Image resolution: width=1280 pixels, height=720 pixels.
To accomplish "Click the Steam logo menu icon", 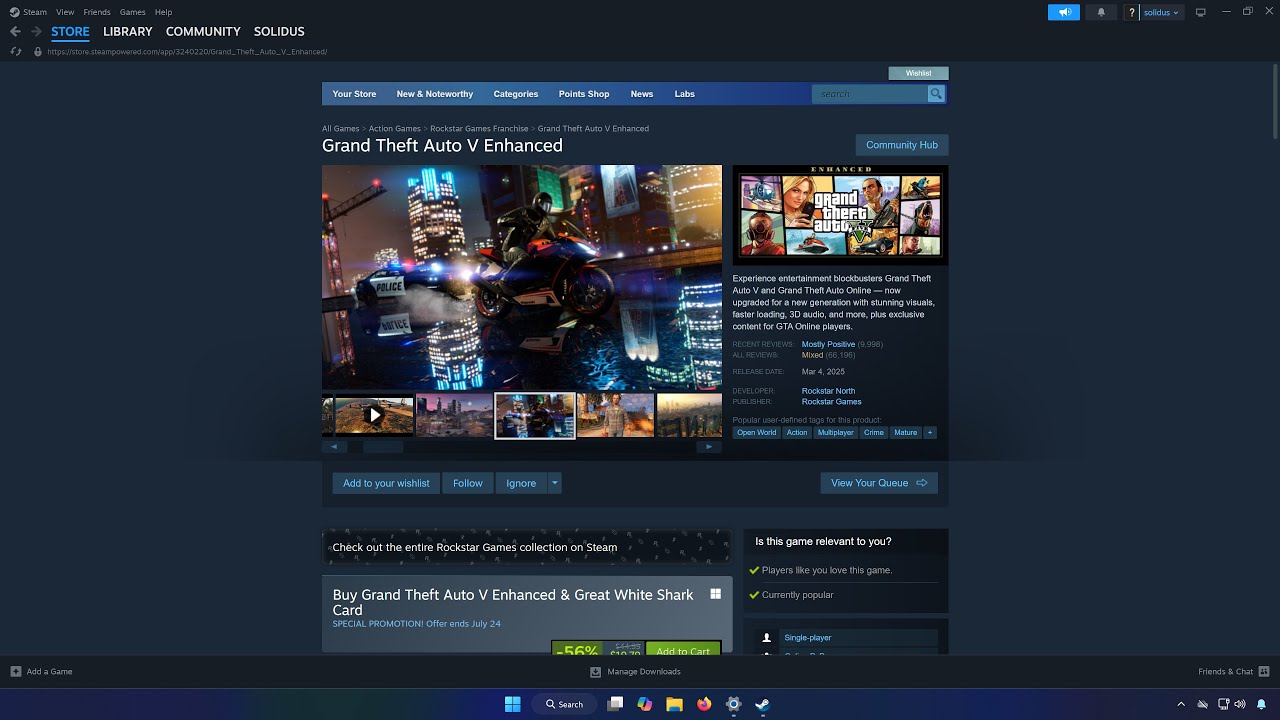I will pos(14,12).
